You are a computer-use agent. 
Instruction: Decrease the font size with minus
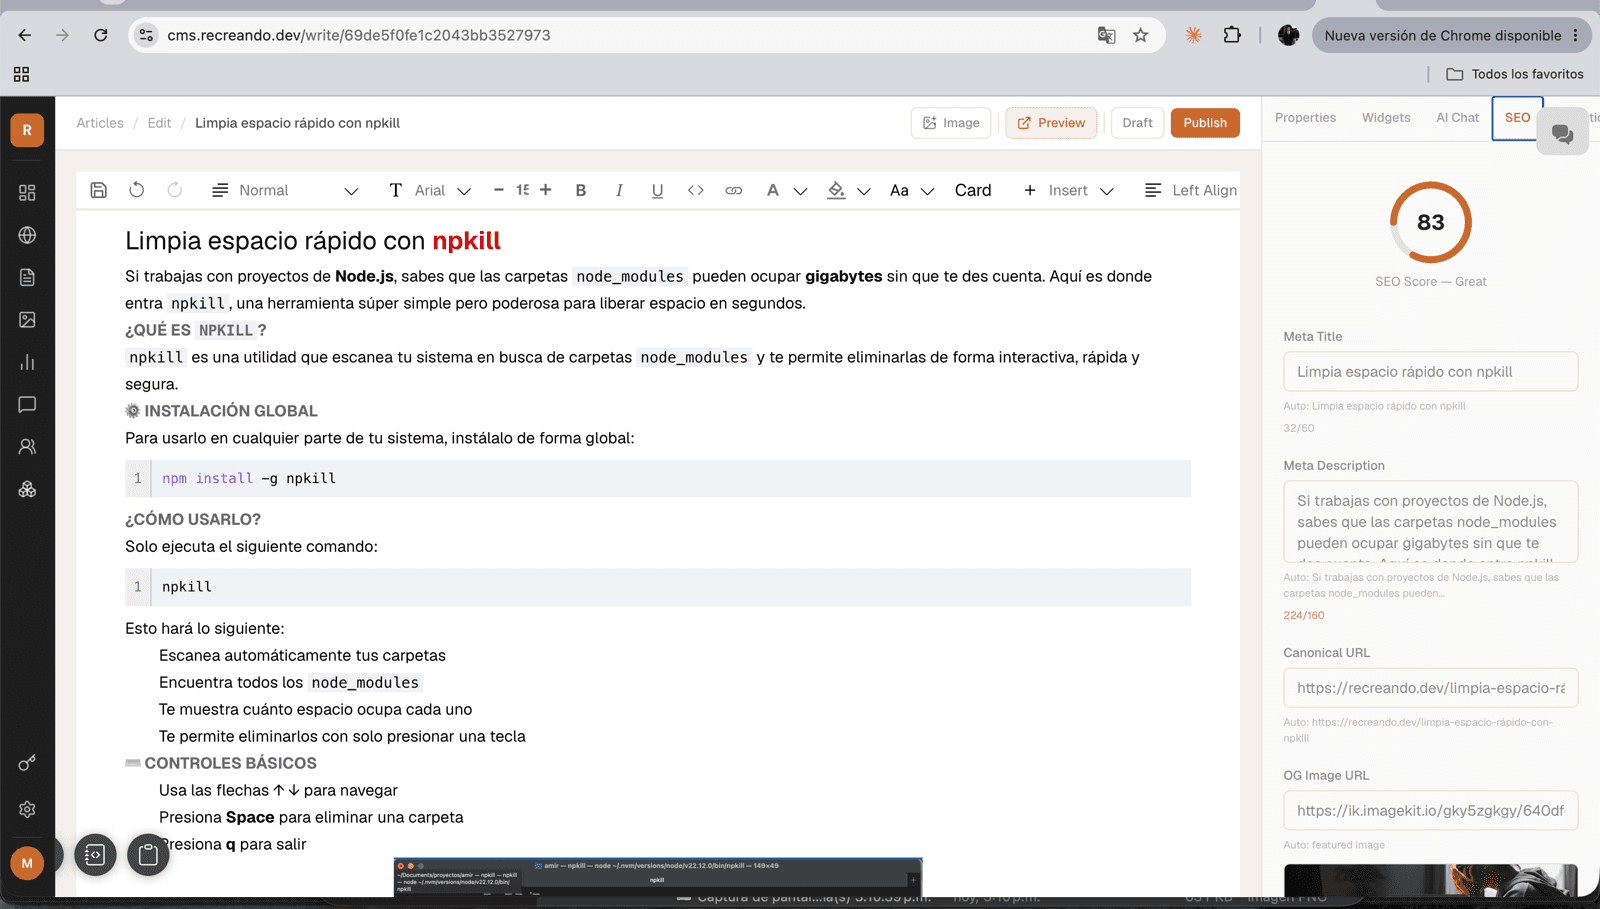pyautogui.click(x=499, y=190)
